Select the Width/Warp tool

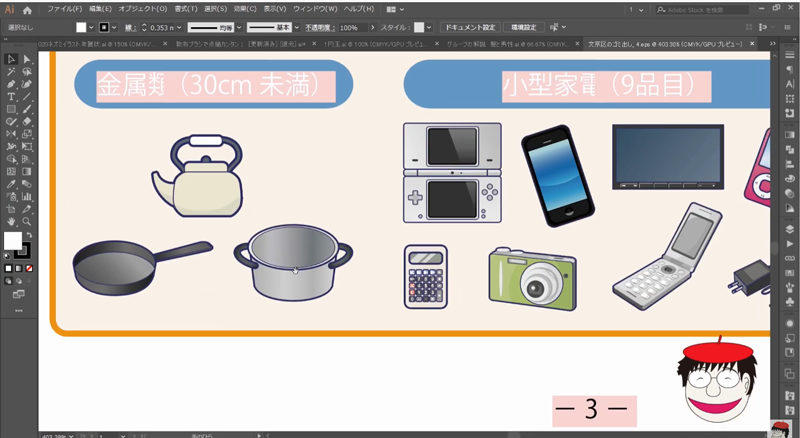11,147
